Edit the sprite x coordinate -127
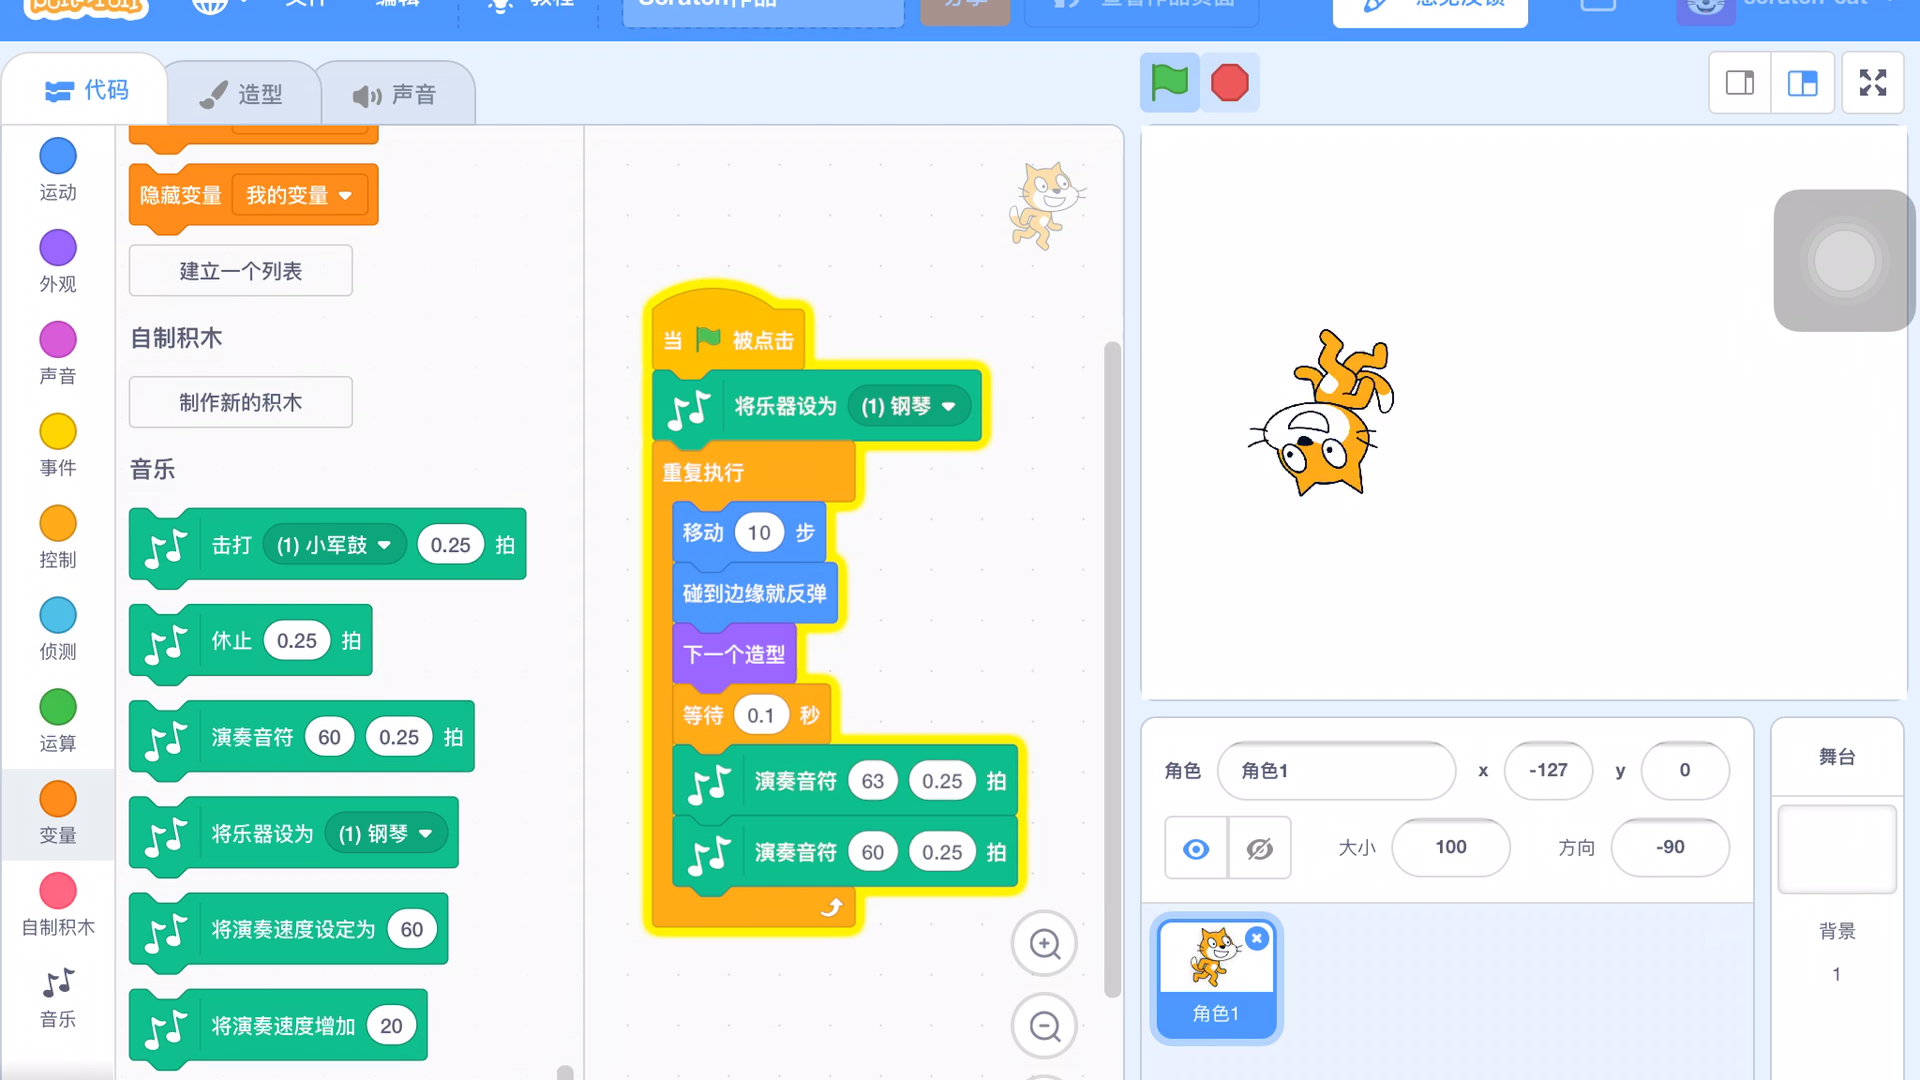The height and width of the screenshot is (1080, 1920). (1548, 771)
